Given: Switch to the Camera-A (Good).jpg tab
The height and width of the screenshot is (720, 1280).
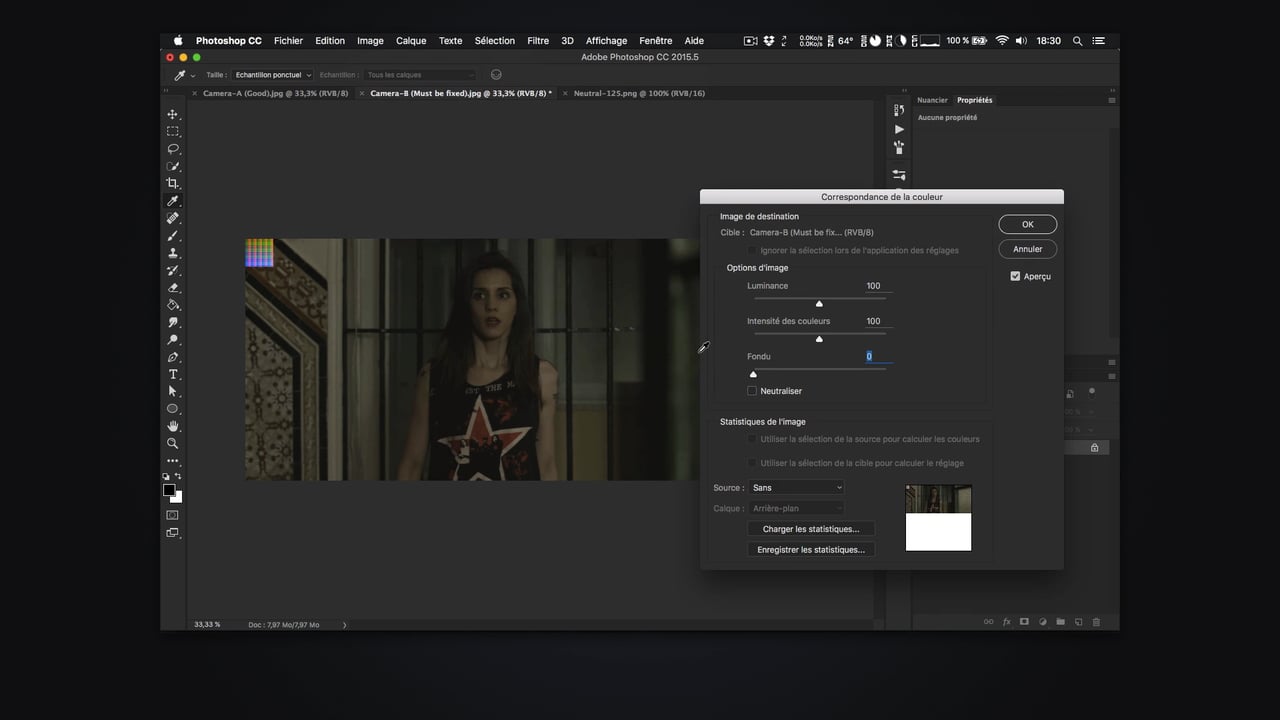Looking at the screenshot, I should click(x=275, y=93).
